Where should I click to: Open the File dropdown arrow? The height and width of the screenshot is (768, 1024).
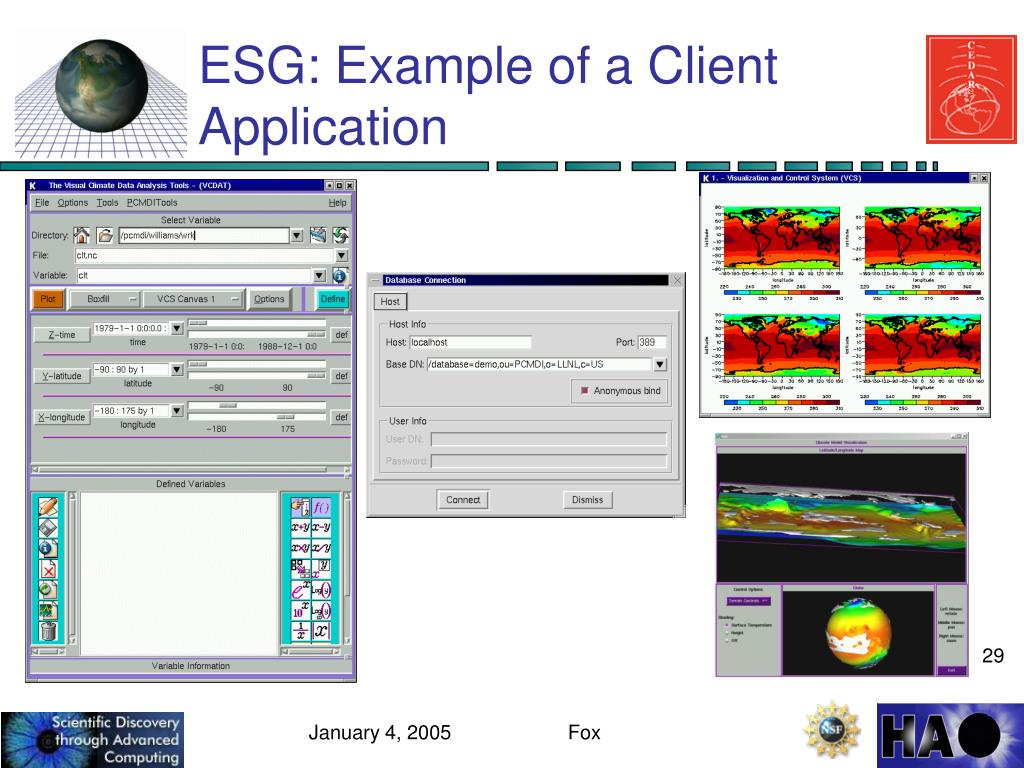[342, 255]
